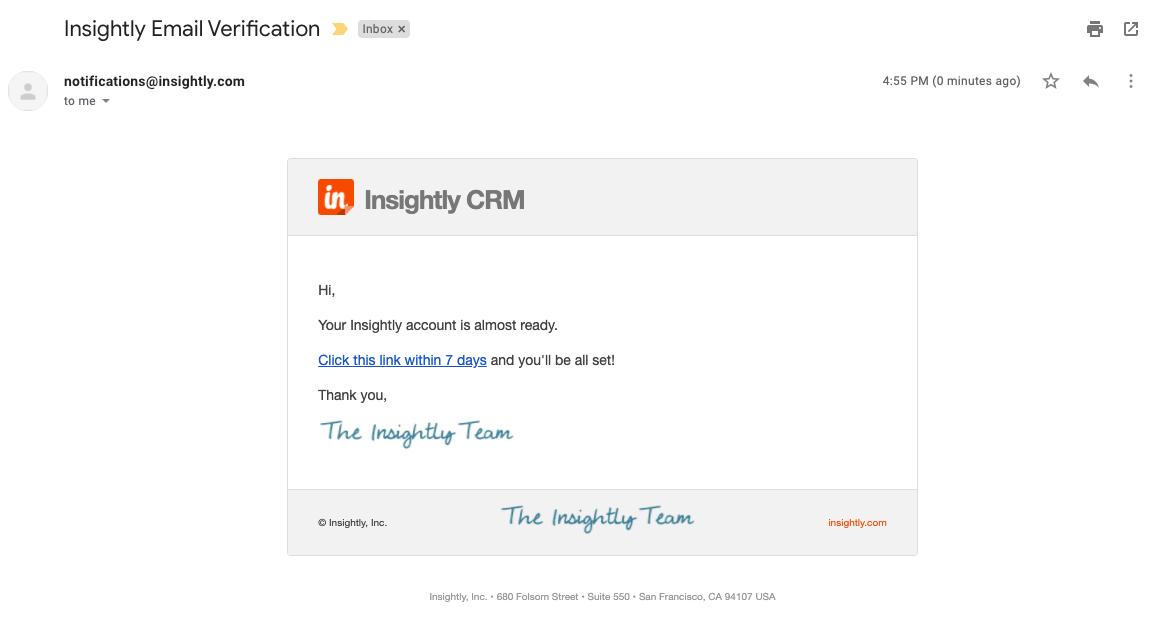1156x620 pixels.
Task: Click the footer 'The Insightly Team' signature image
Action: click(x=597, y=518)
